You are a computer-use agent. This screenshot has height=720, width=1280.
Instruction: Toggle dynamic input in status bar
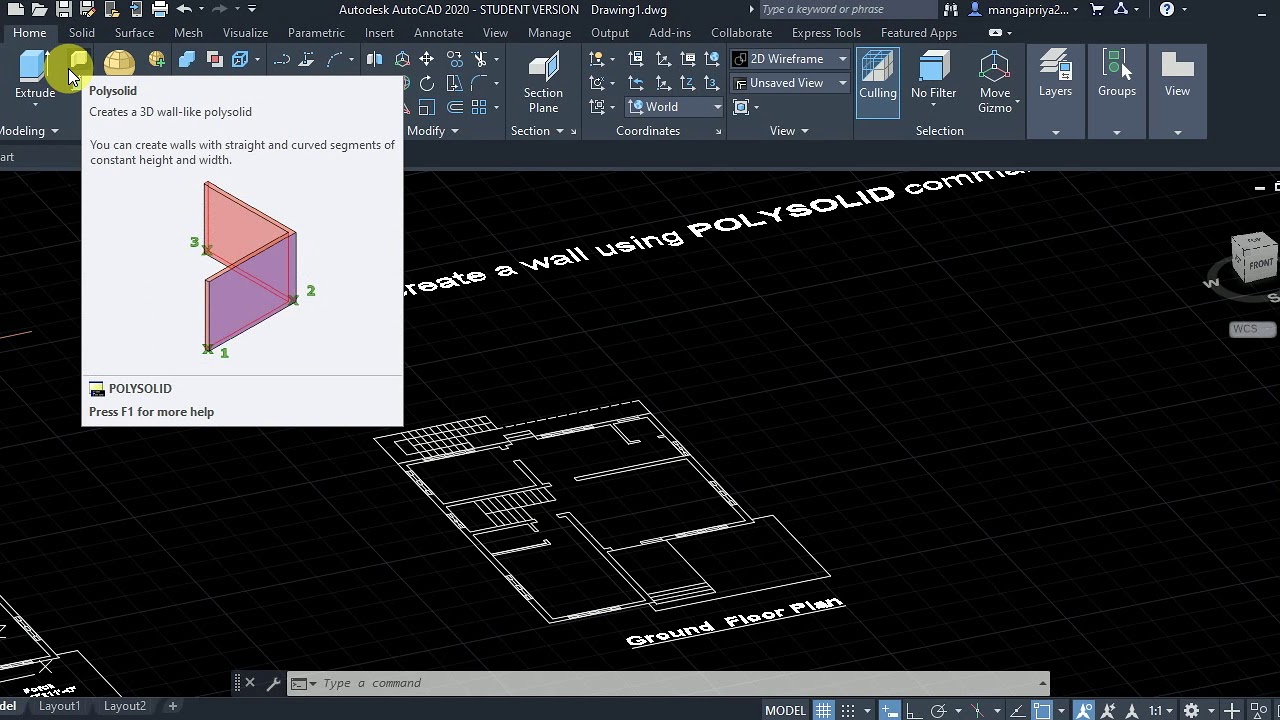[x=889, y=710]
